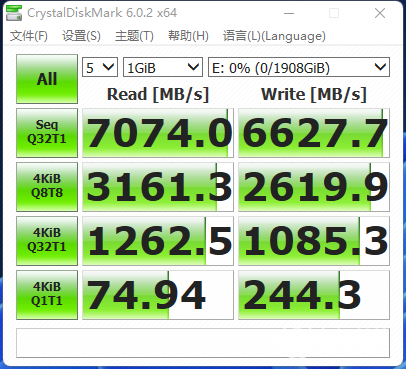Image resolution: width=406 pixels, height=369 pixels.
Task: Expand the 1GiB test size dropdown
Action: (x=163, y=67)
